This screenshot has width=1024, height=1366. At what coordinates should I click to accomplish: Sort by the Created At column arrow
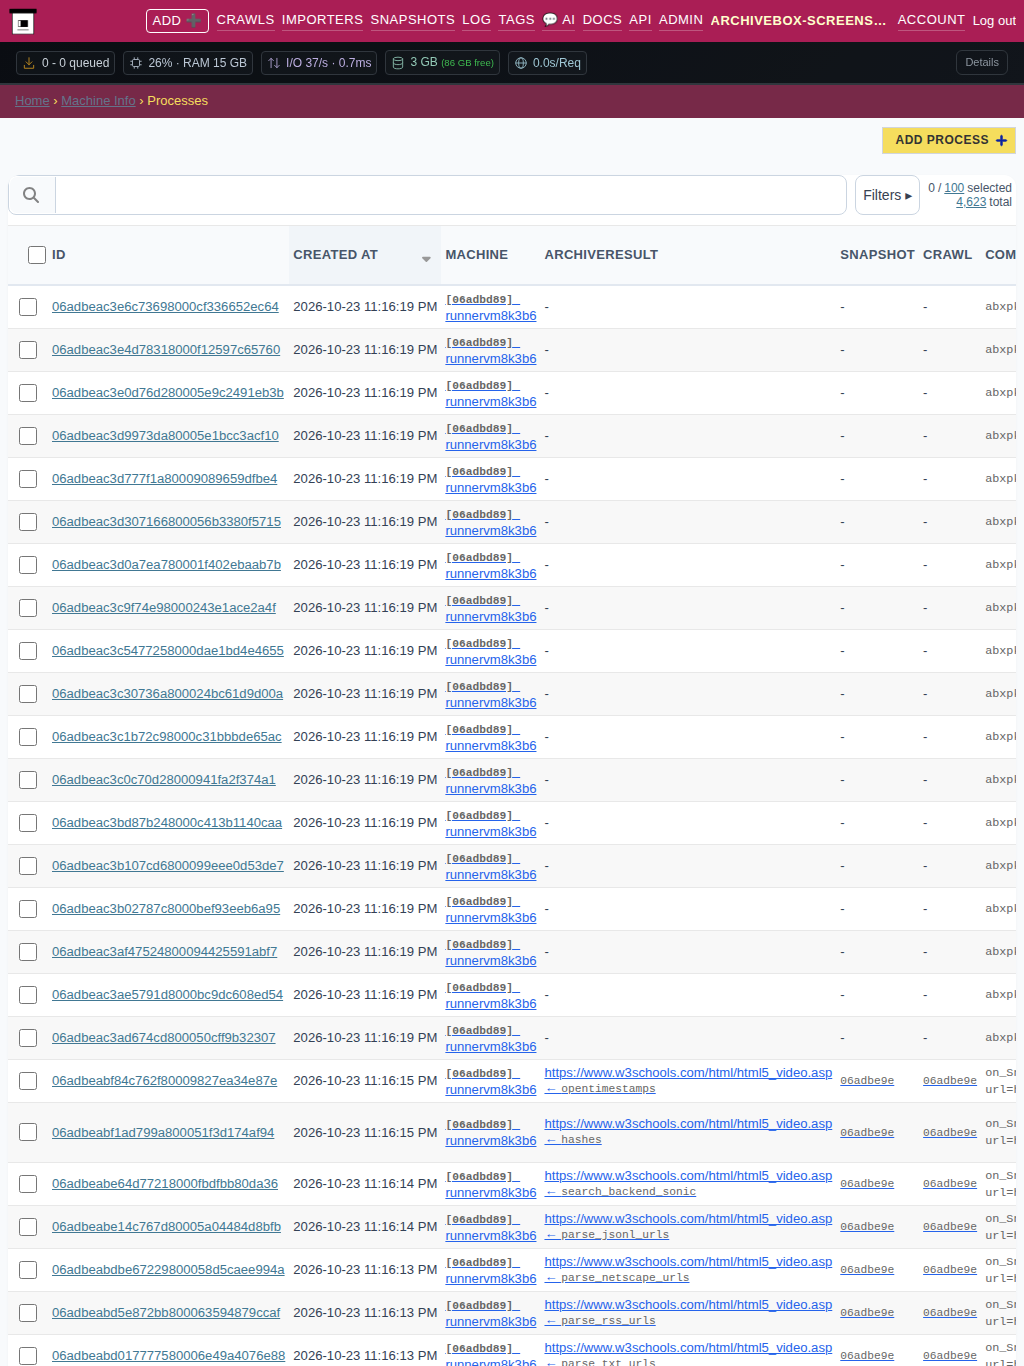coord(426,258)
